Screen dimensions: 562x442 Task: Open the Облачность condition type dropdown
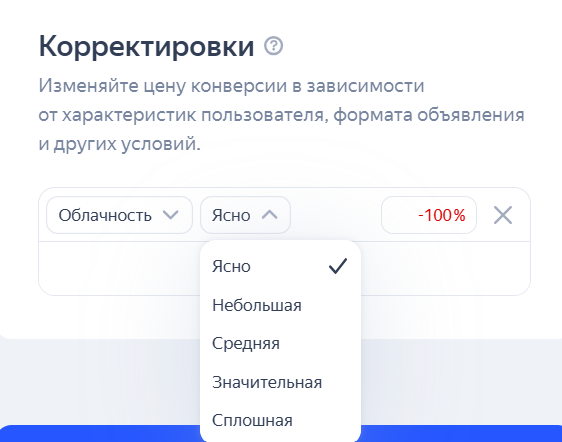tap(119, 215)
